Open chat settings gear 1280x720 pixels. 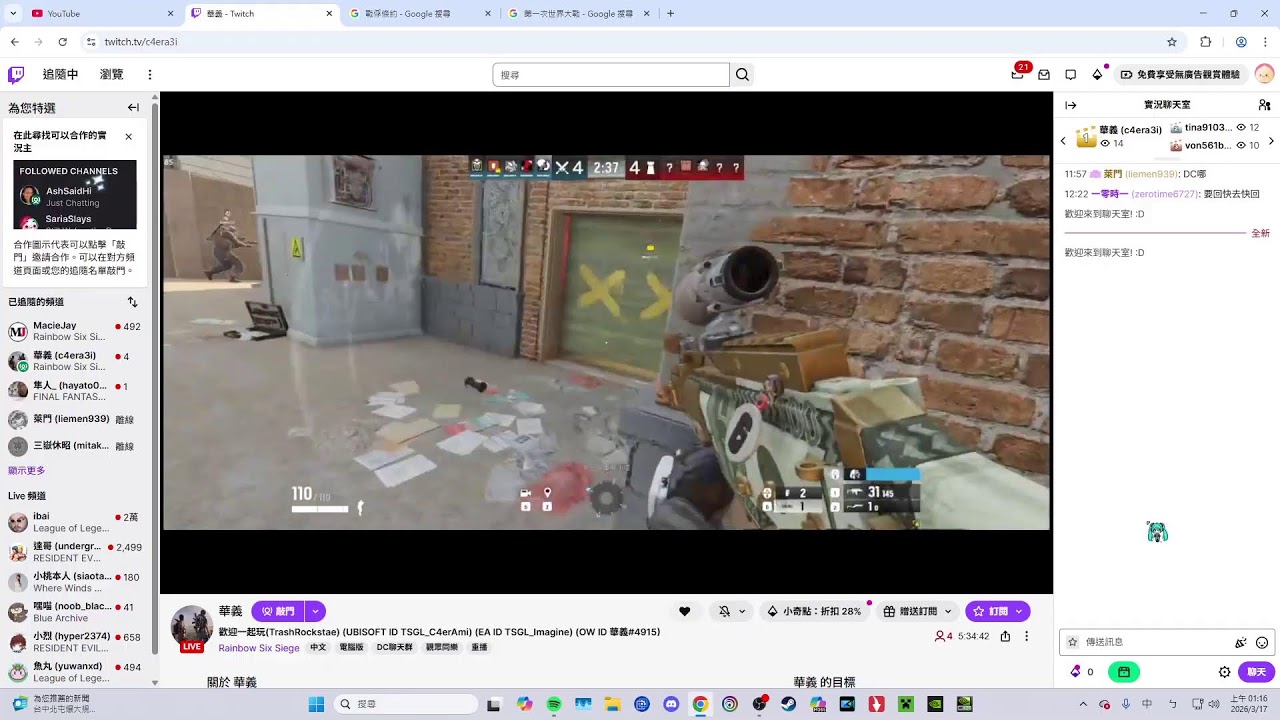pos(1224,672)
